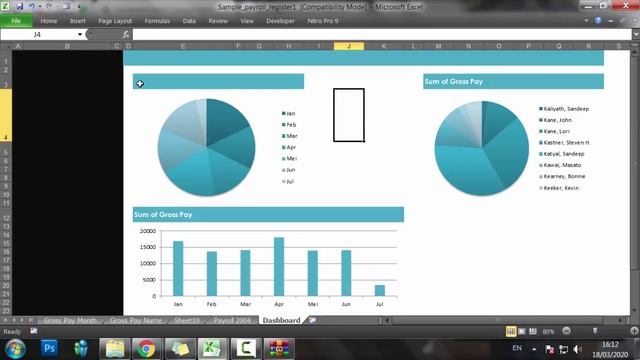Switch to the Home ribbon tab

(49, 21)
